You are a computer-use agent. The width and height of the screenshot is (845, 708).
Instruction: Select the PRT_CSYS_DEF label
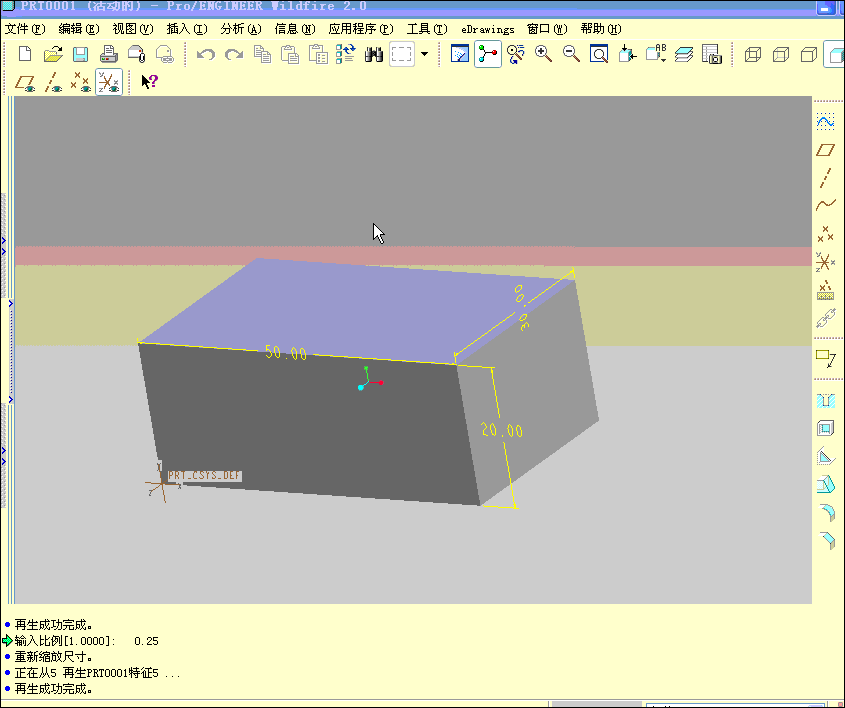click(204, 476)
